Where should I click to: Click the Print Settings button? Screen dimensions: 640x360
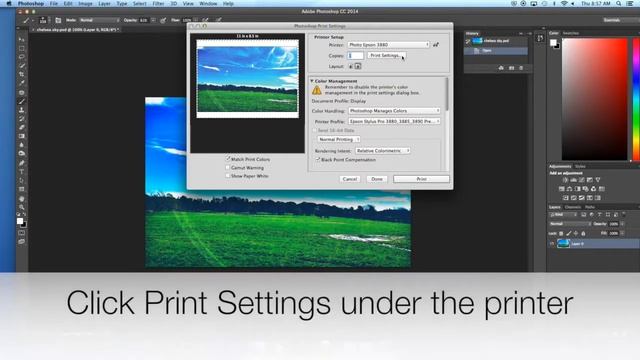pyautogui.click(x=387, y=55)
